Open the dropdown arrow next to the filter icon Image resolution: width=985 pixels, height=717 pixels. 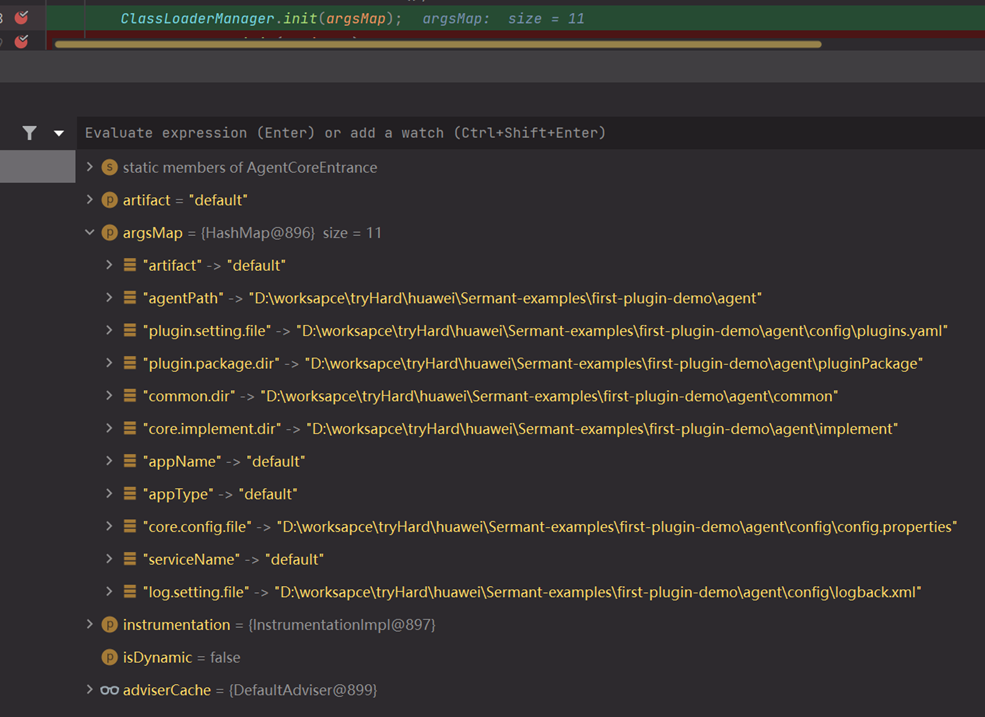pos(59,133)
